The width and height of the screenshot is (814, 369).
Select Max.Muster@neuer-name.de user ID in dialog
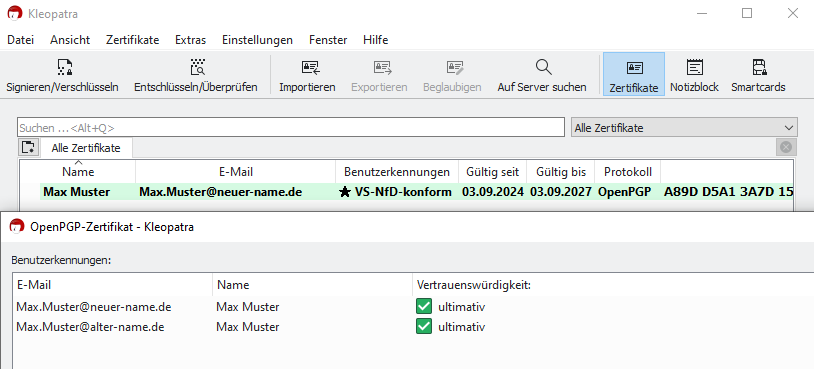pos(94,307)
